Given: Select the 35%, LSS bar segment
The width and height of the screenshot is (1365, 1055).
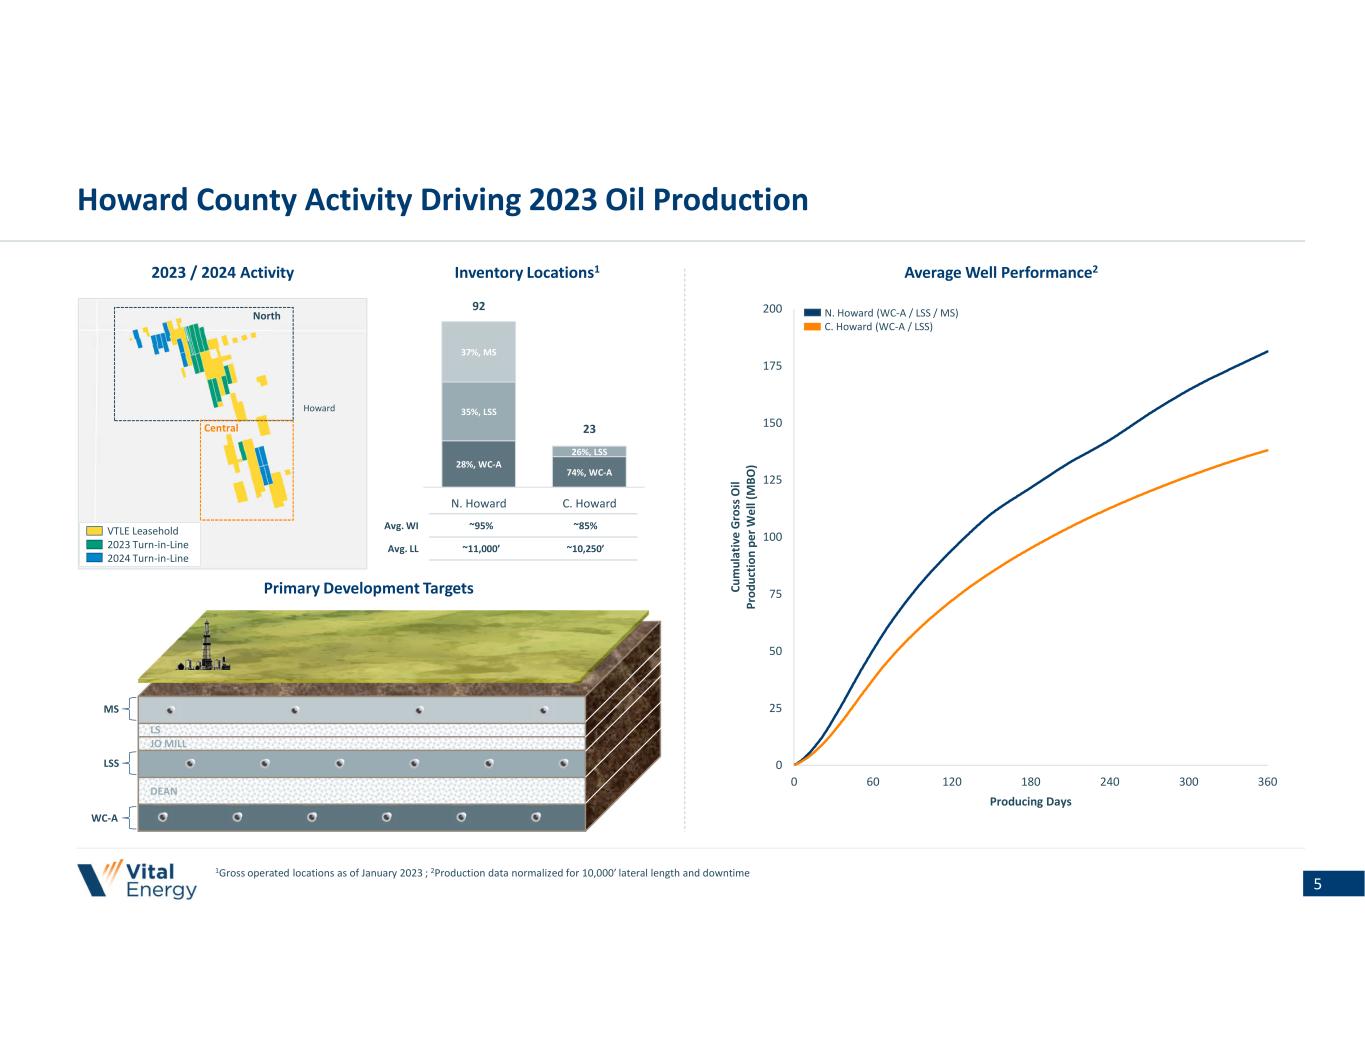Looking at the screenshot, I should pyautogui.click(x=478, y=411).
